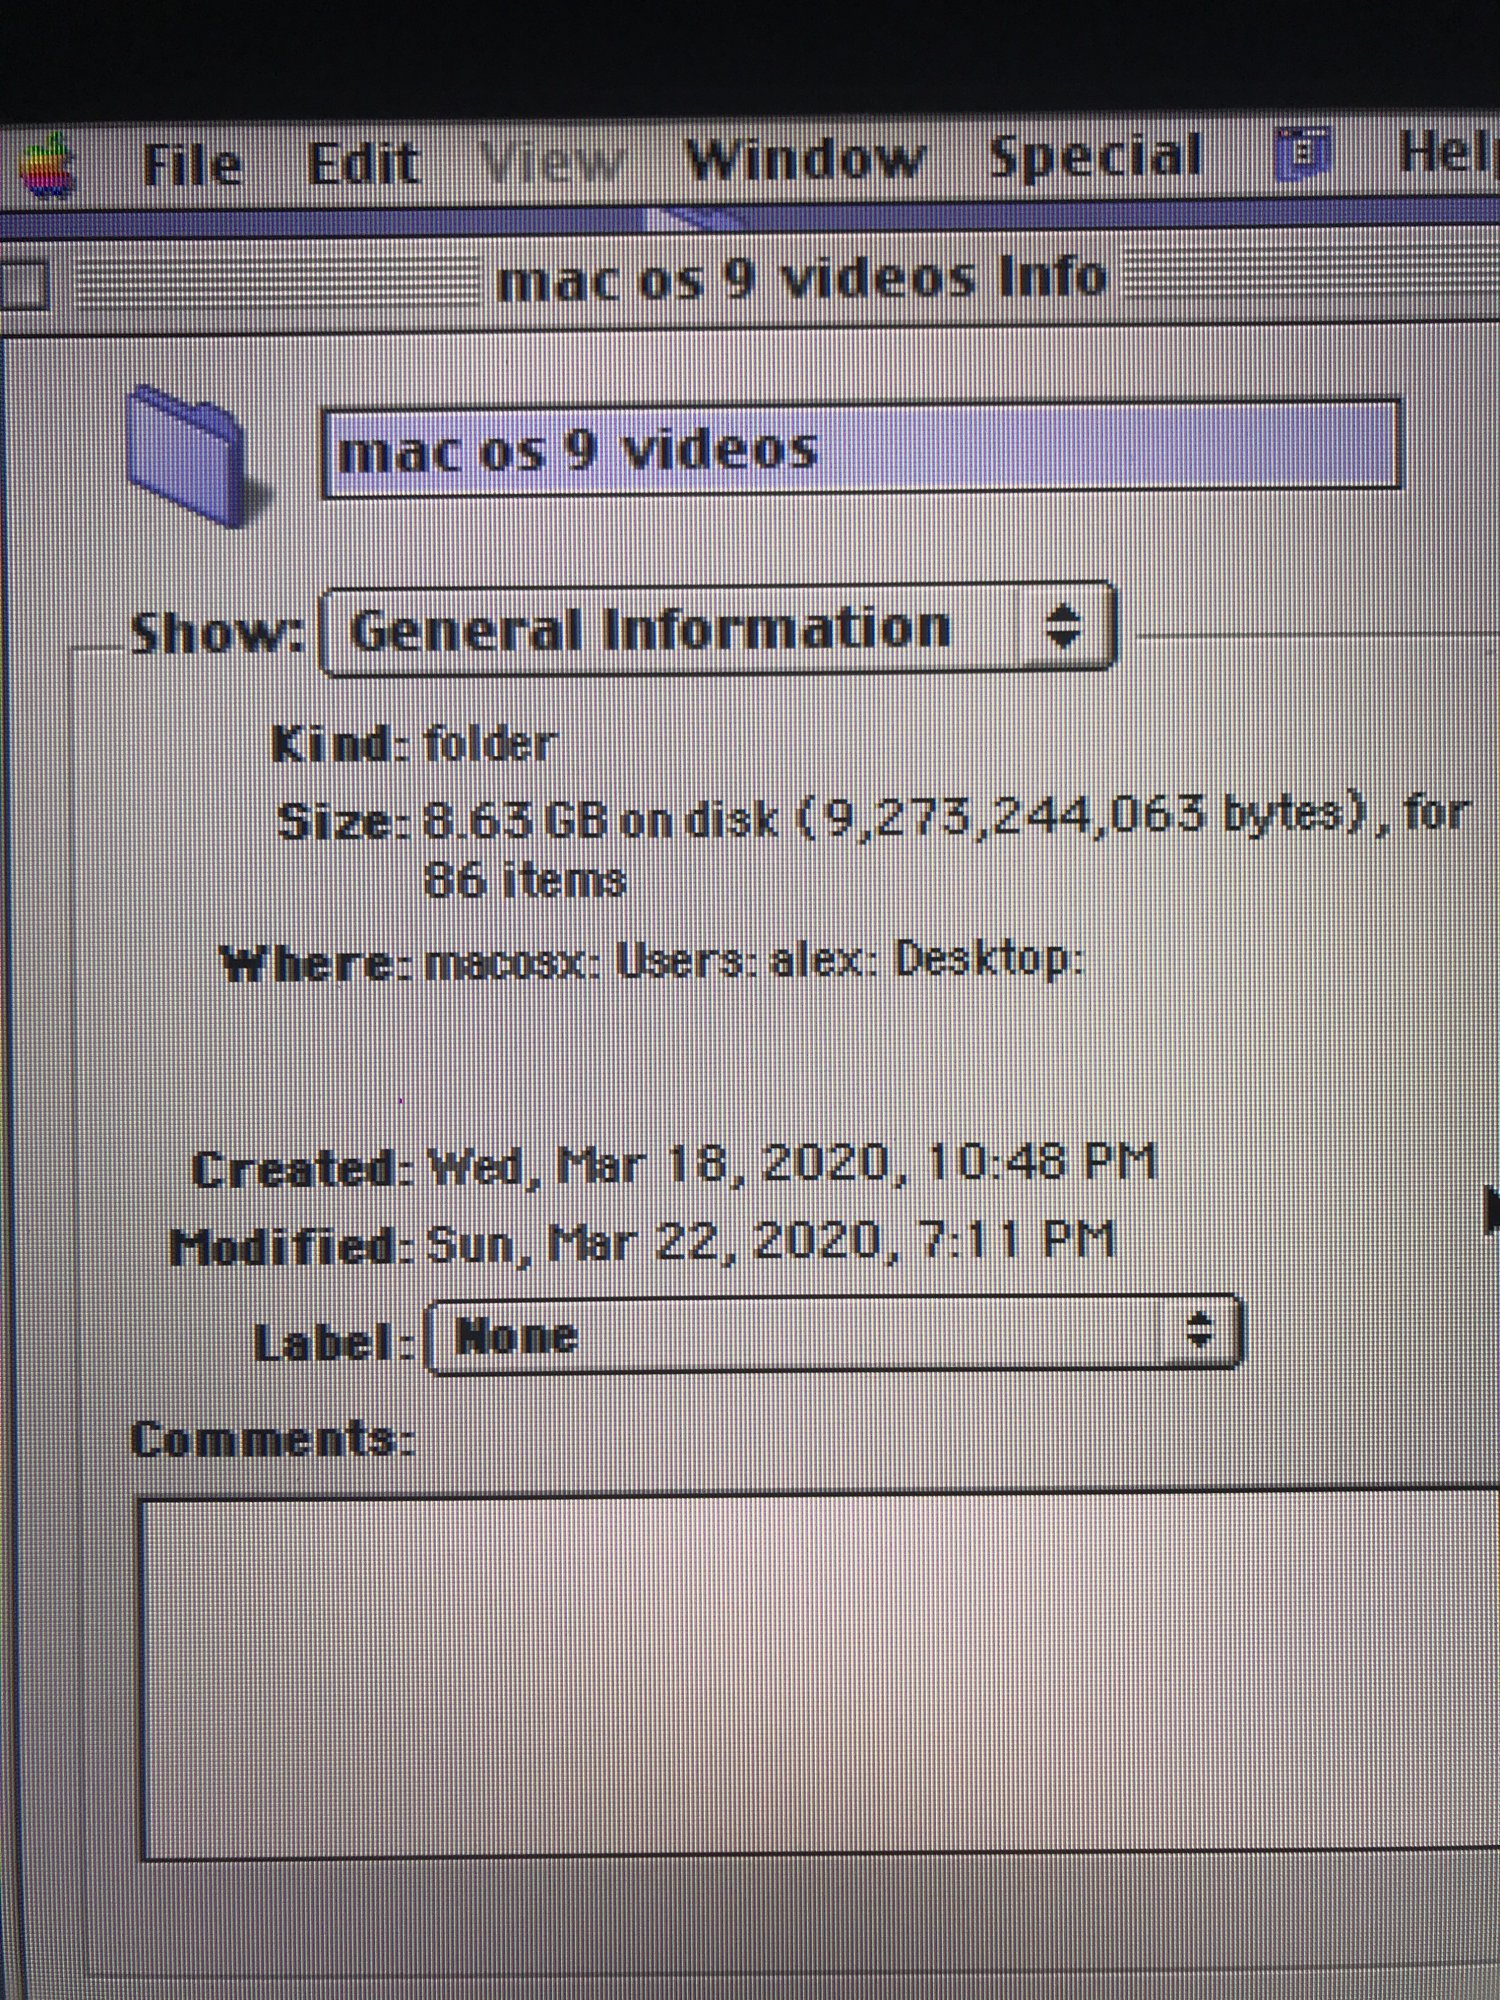Click the path 'macosx: Users: alex: Desktop:'
1500x2000 pixels.
pyautogui.click(x=754, y=961)
